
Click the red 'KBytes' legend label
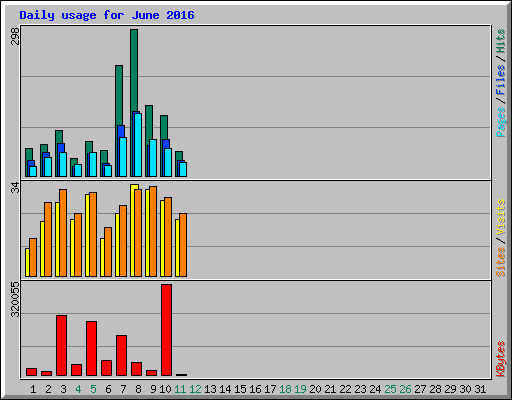(x=501, y=359)
